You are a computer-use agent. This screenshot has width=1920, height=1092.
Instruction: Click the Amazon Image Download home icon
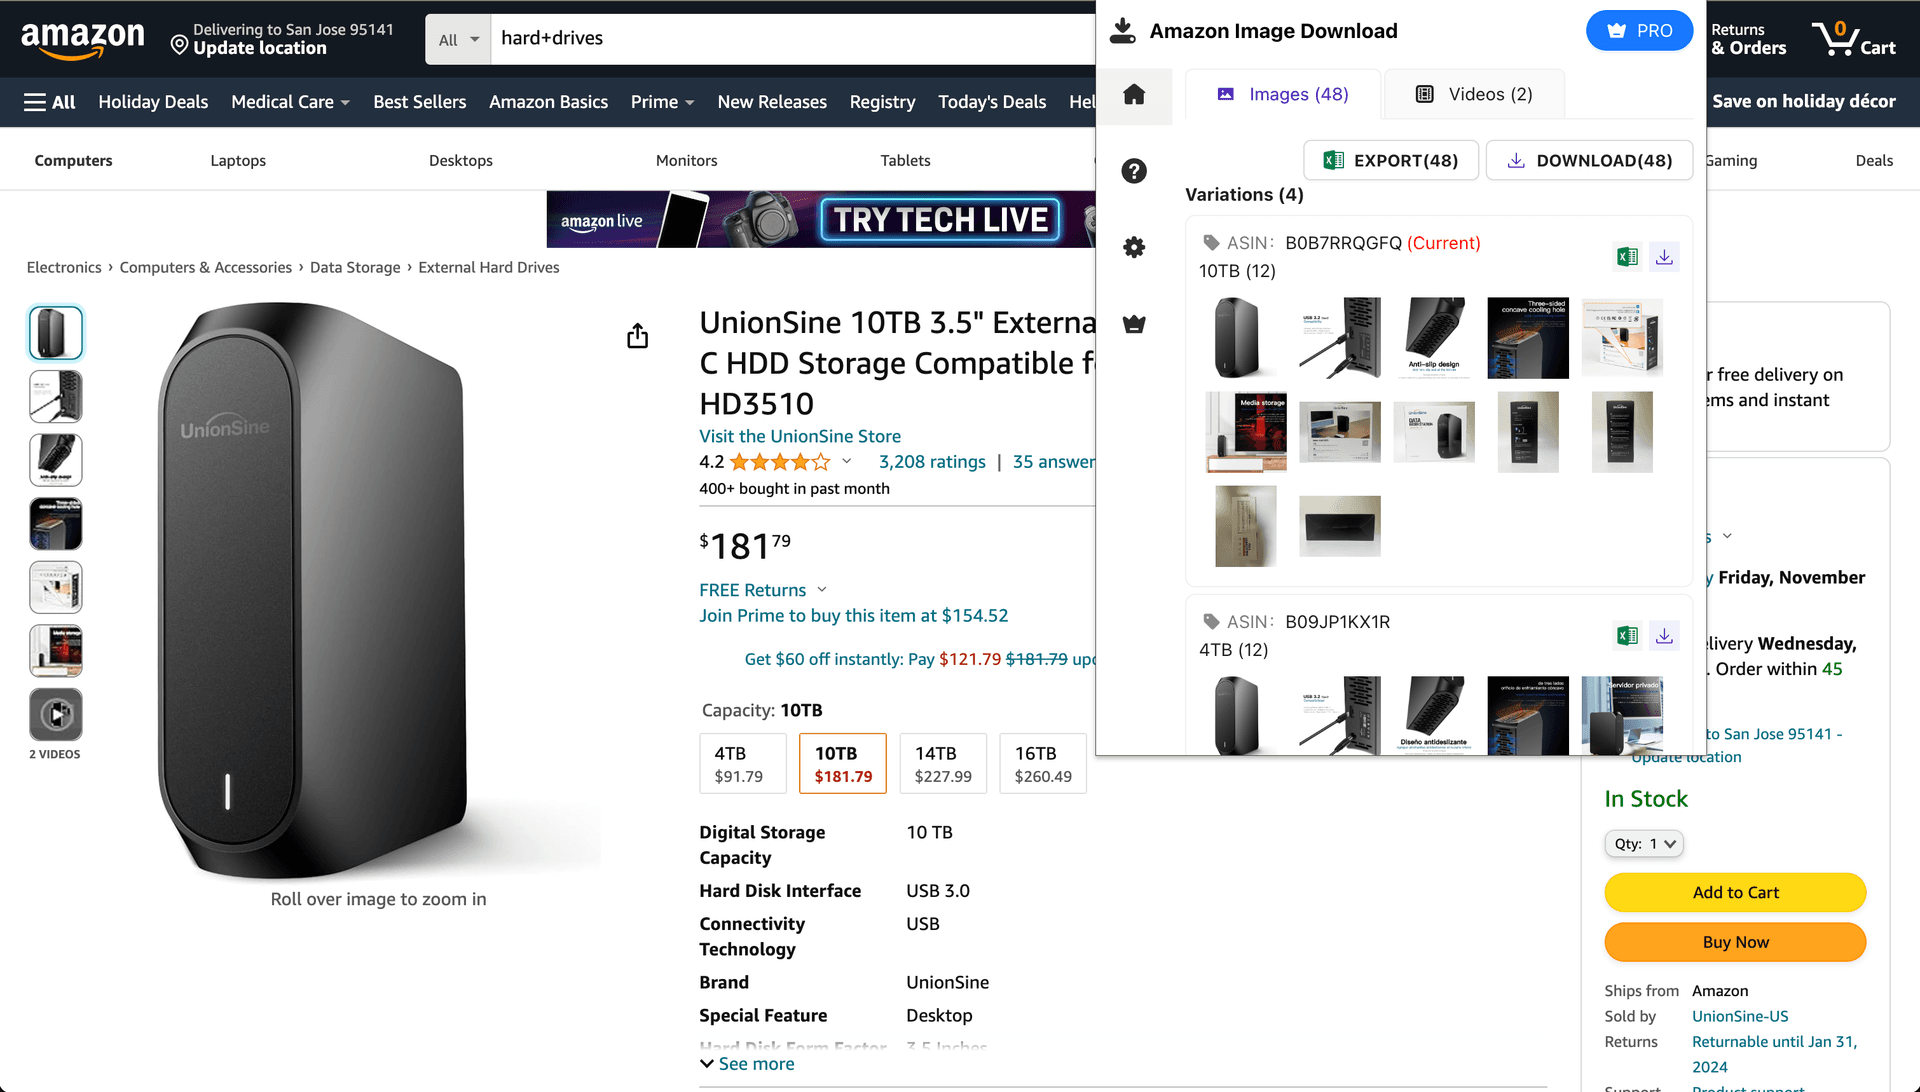point(1133,94)
